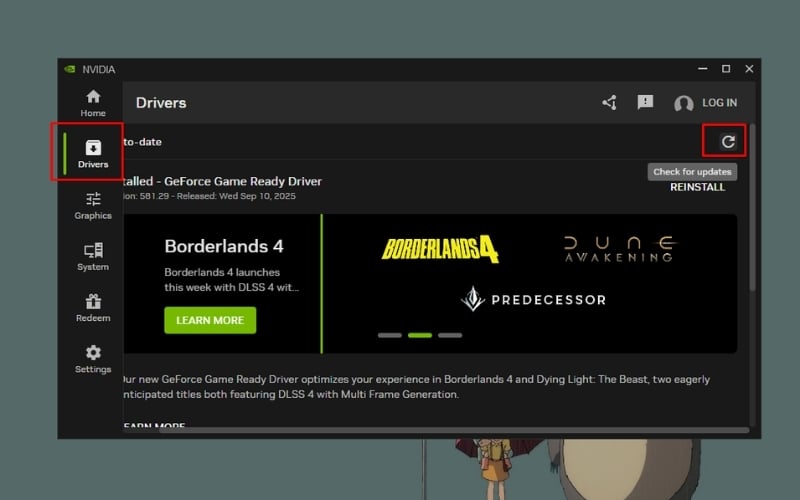Jump to the third carousel slide indicator
800x500 pixels.
pos(450,335)
